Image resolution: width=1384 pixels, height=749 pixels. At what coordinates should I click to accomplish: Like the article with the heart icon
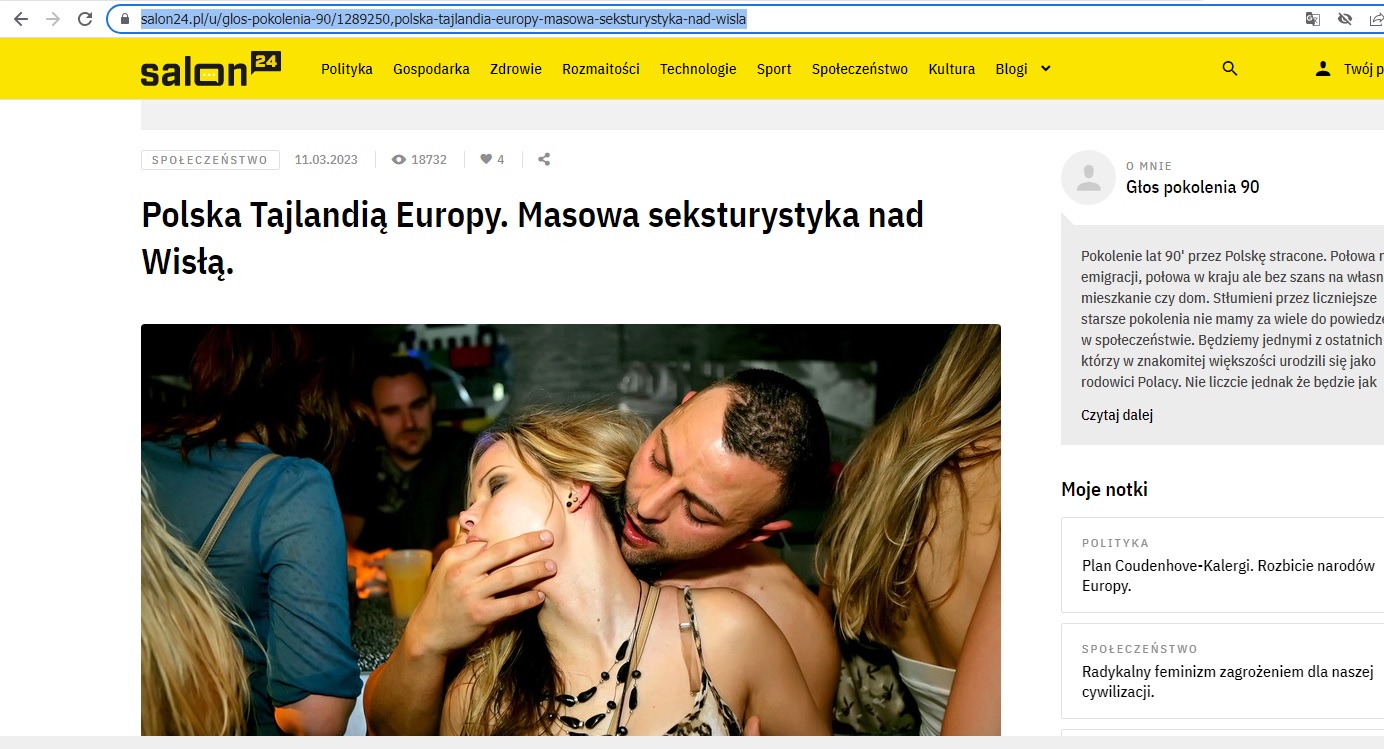(486, 159)
